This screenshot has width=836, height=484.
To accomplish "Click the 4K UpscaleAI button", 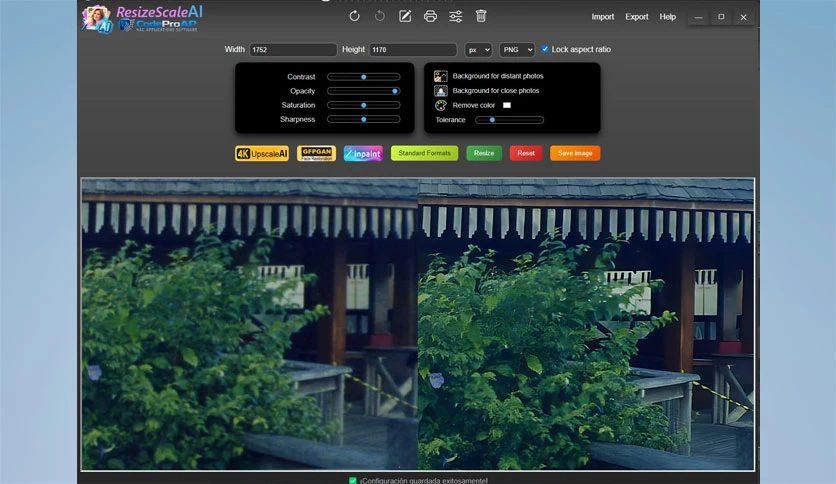I will click(x=262, y=154).
